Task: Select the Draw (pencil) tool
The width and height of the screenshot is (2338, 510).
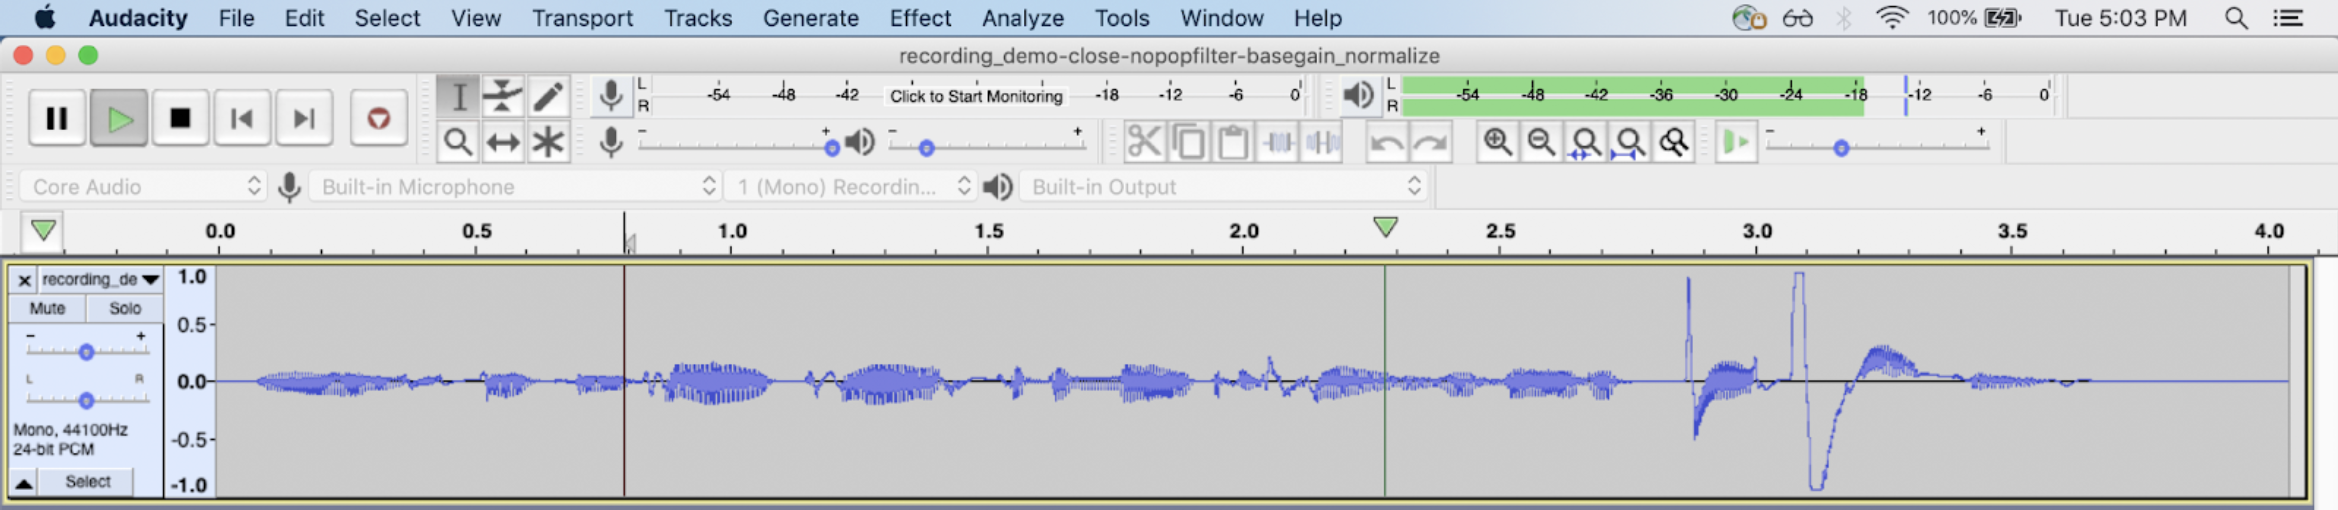Action: coord(547,97)
